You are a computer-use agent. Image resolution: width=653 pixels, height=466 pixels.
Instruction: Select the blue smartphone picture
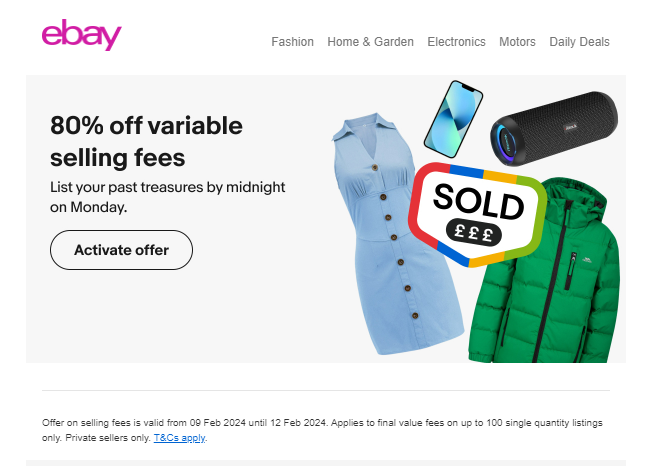(x=453, y=119)
